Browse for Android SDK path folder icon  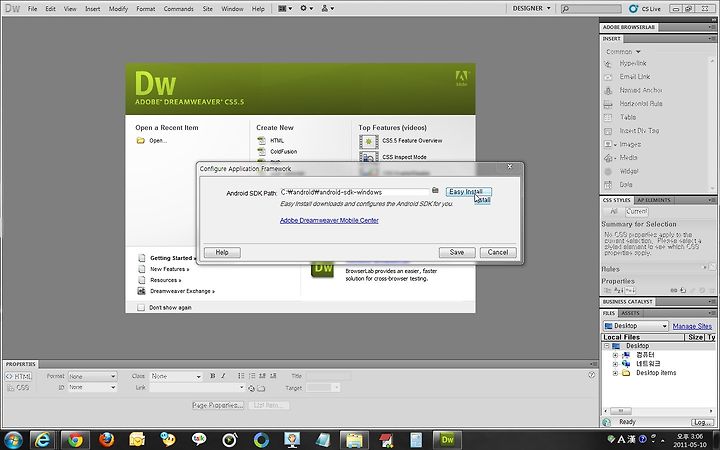click(435, 191)
